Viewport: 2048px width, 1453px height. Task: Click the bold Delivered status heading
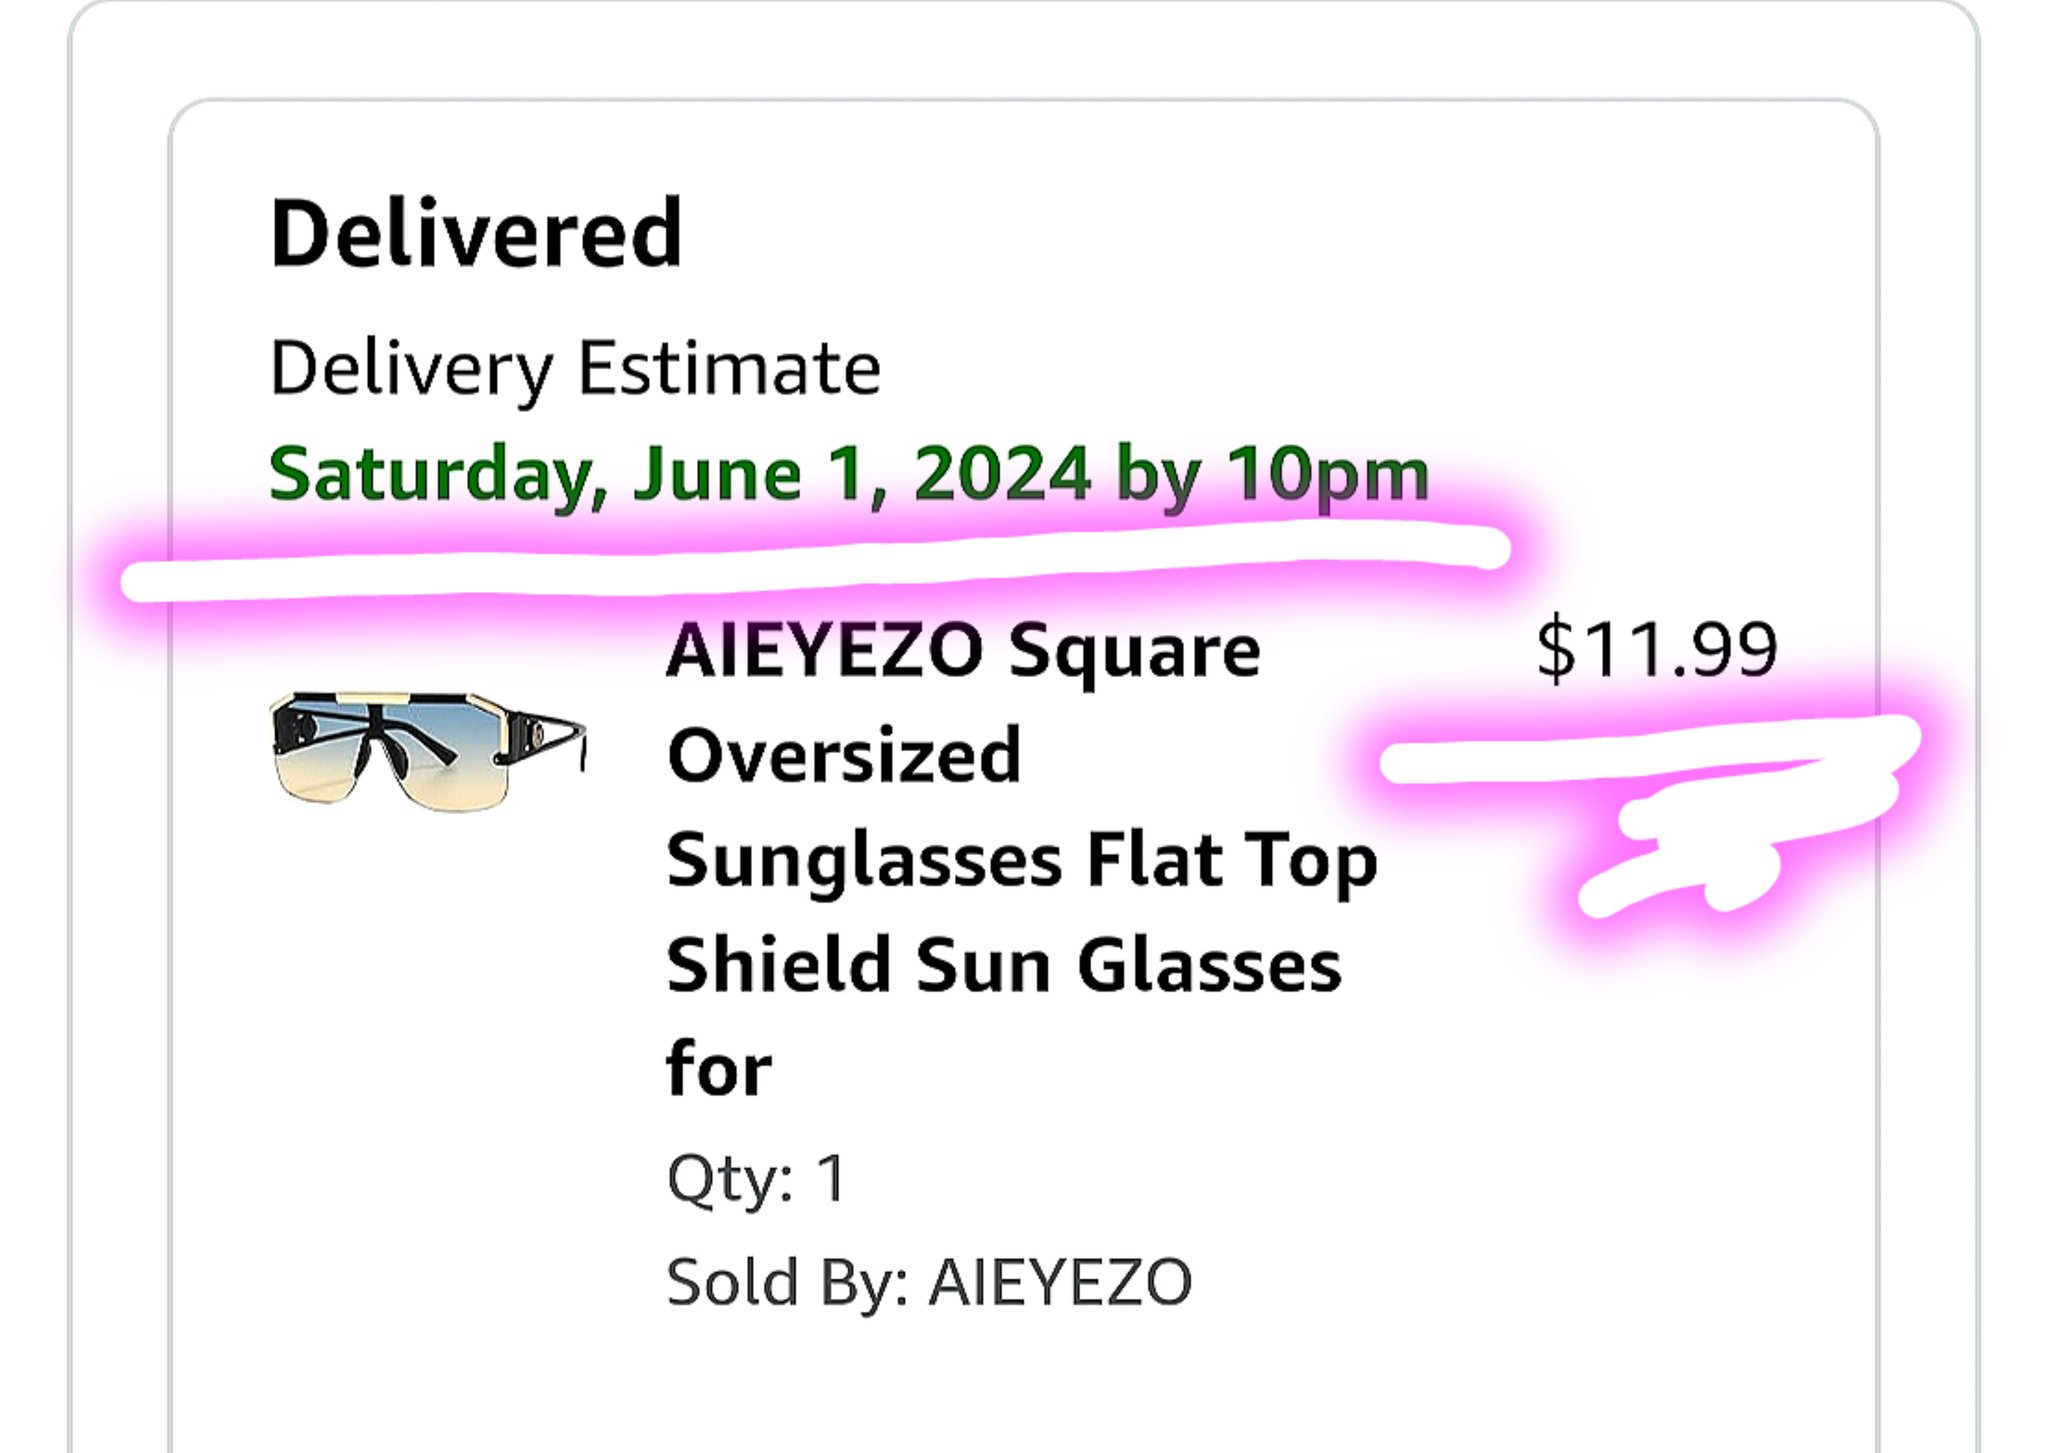click(476, 234)
